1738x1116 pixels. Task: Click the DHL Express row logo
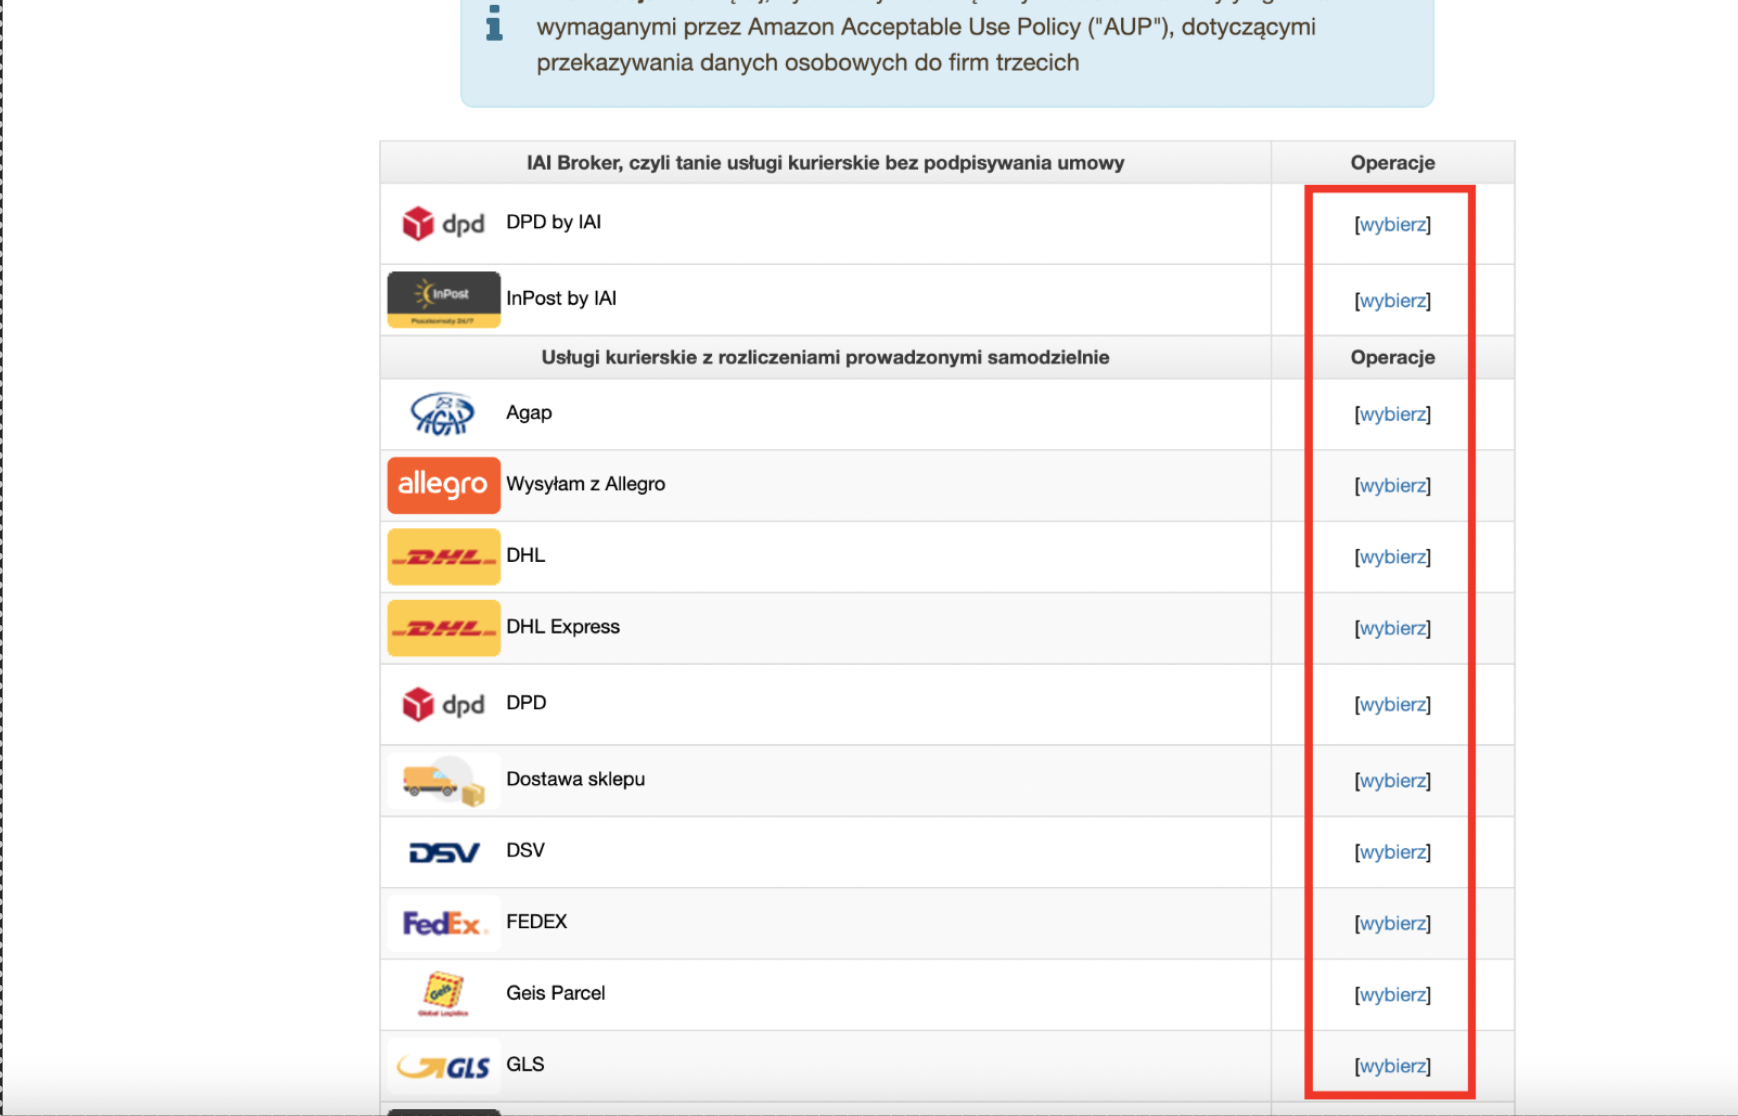pos(444,628)
